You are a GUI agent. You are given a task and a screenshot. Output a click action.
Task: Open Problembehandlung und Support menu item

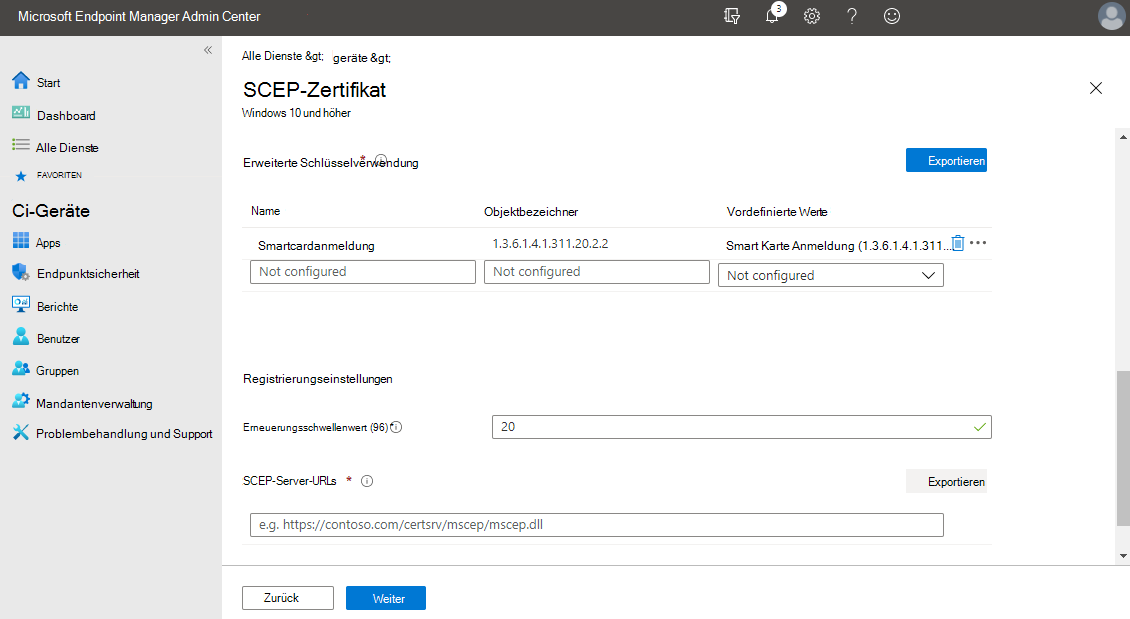[124, 434]
